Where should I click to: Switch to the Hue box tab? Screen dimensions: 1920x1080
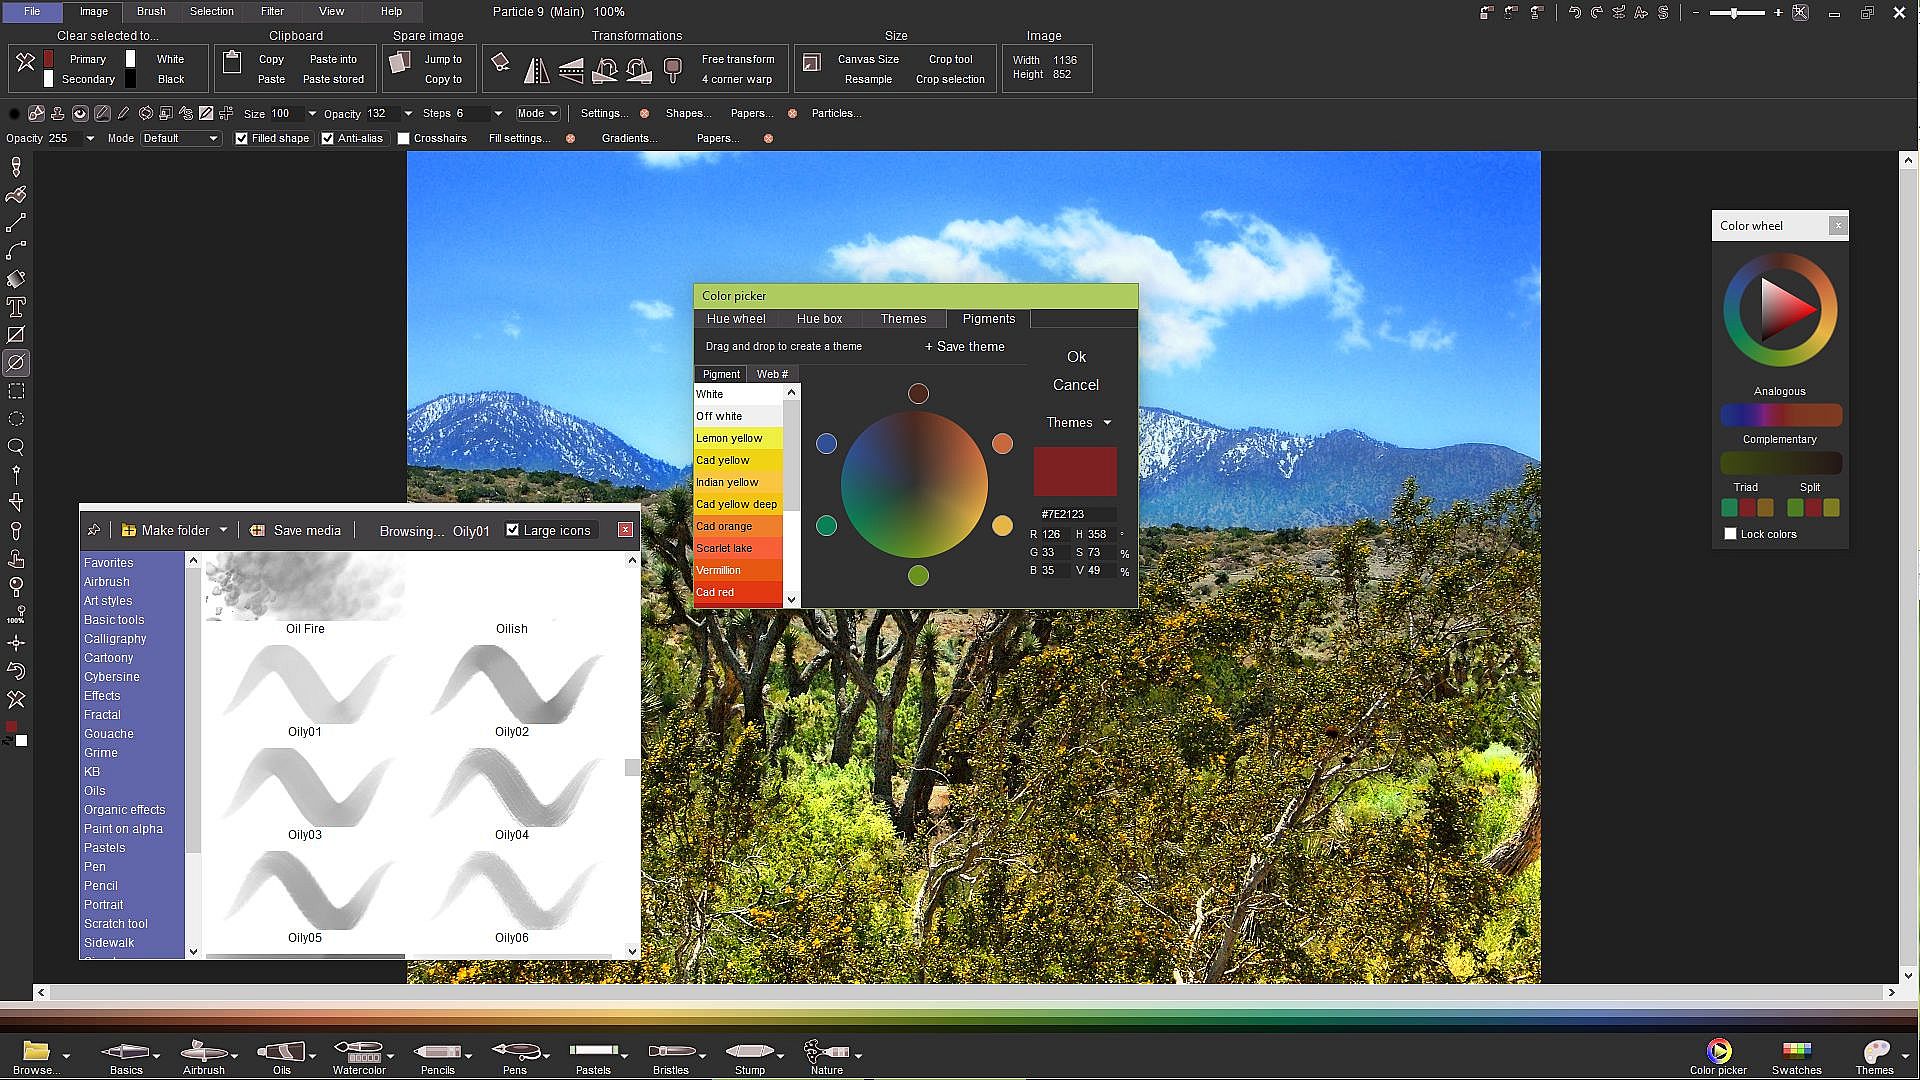tap(819, 319)
